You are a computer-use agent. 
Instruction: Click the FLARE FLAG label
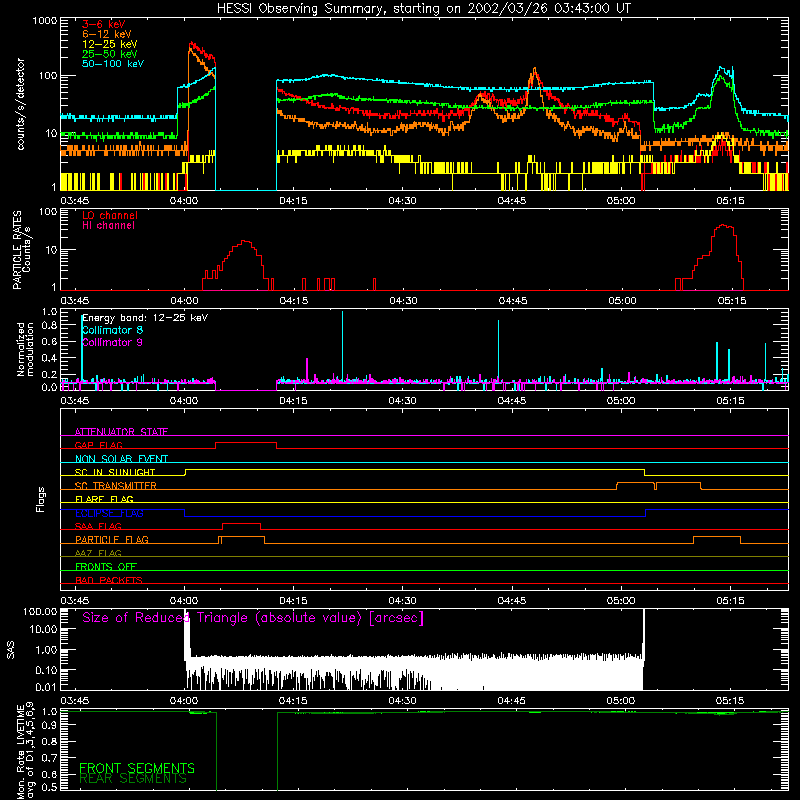104,499
